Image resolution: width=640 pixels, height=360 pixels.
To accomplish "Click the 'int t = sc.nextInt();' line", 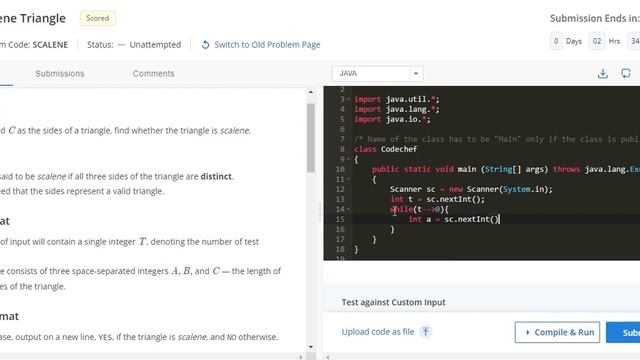I will 437,199.
